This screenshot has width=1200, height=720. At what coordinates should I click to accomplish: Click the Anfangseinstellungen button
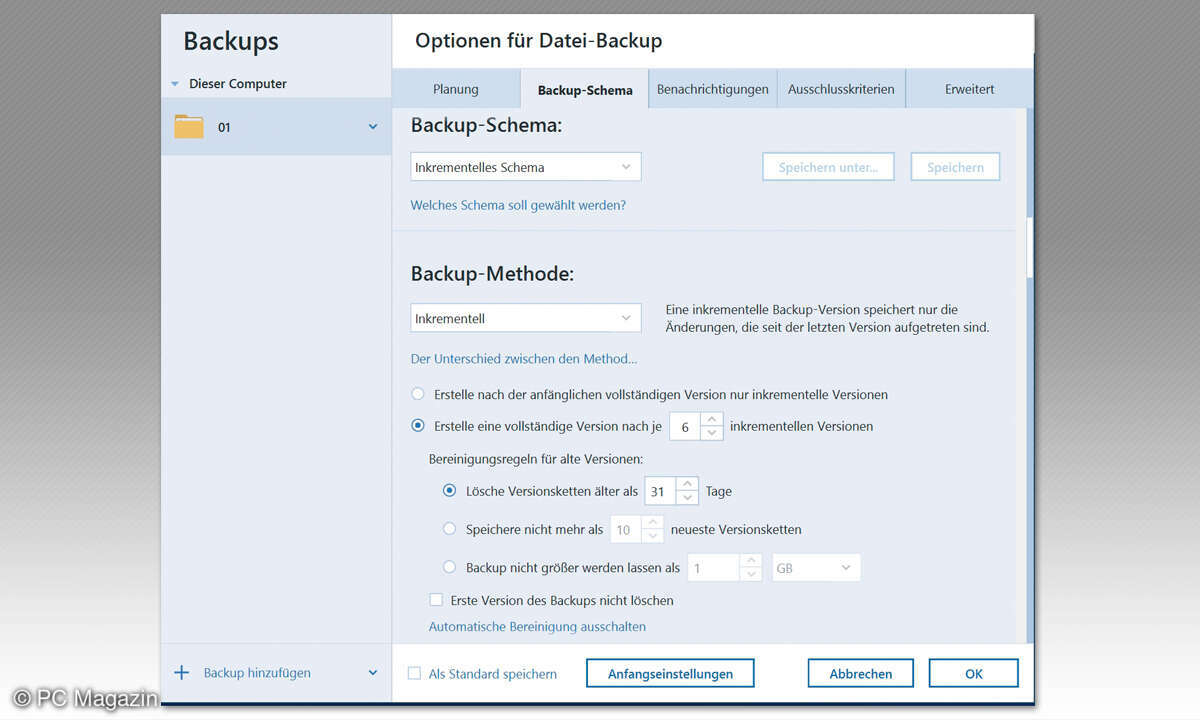[x=670, y=673]
